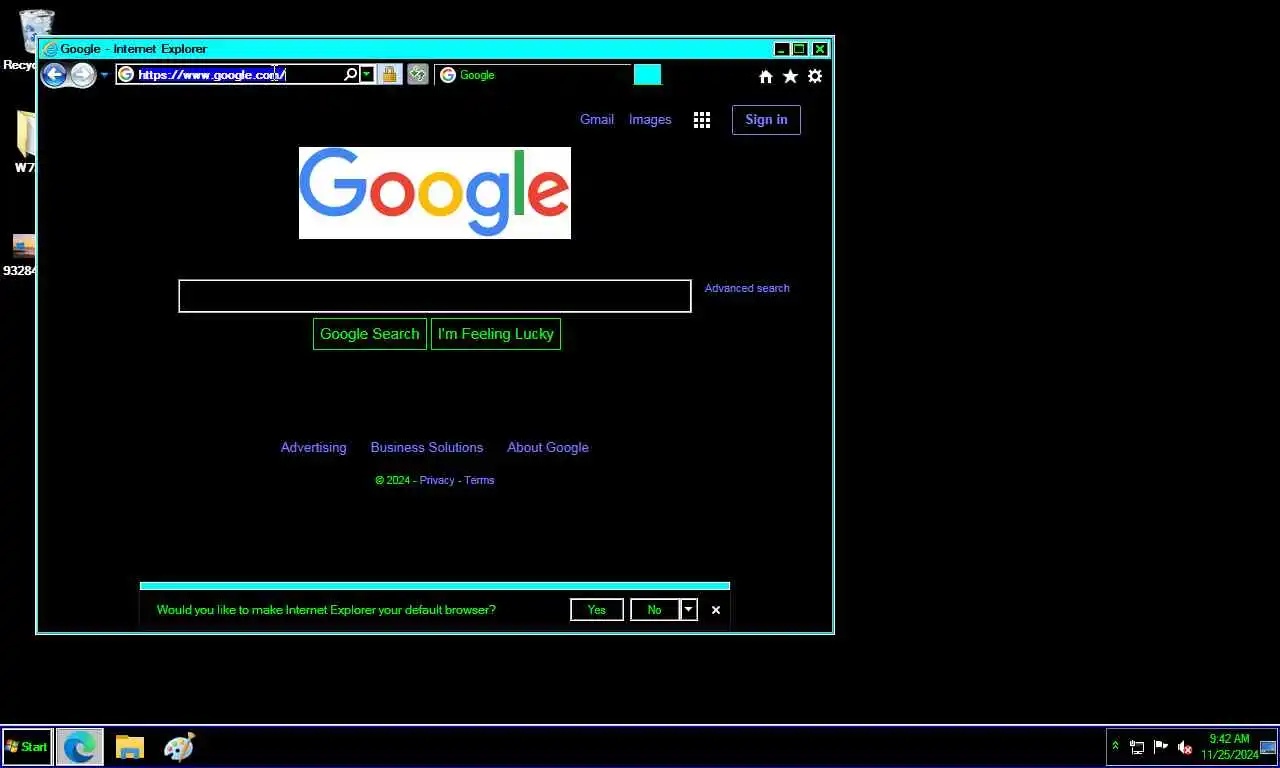Viewport: 1280px width, 768px height.
Task: Click Yes on the default browser prompt
Action: click(x=597, y=610)
